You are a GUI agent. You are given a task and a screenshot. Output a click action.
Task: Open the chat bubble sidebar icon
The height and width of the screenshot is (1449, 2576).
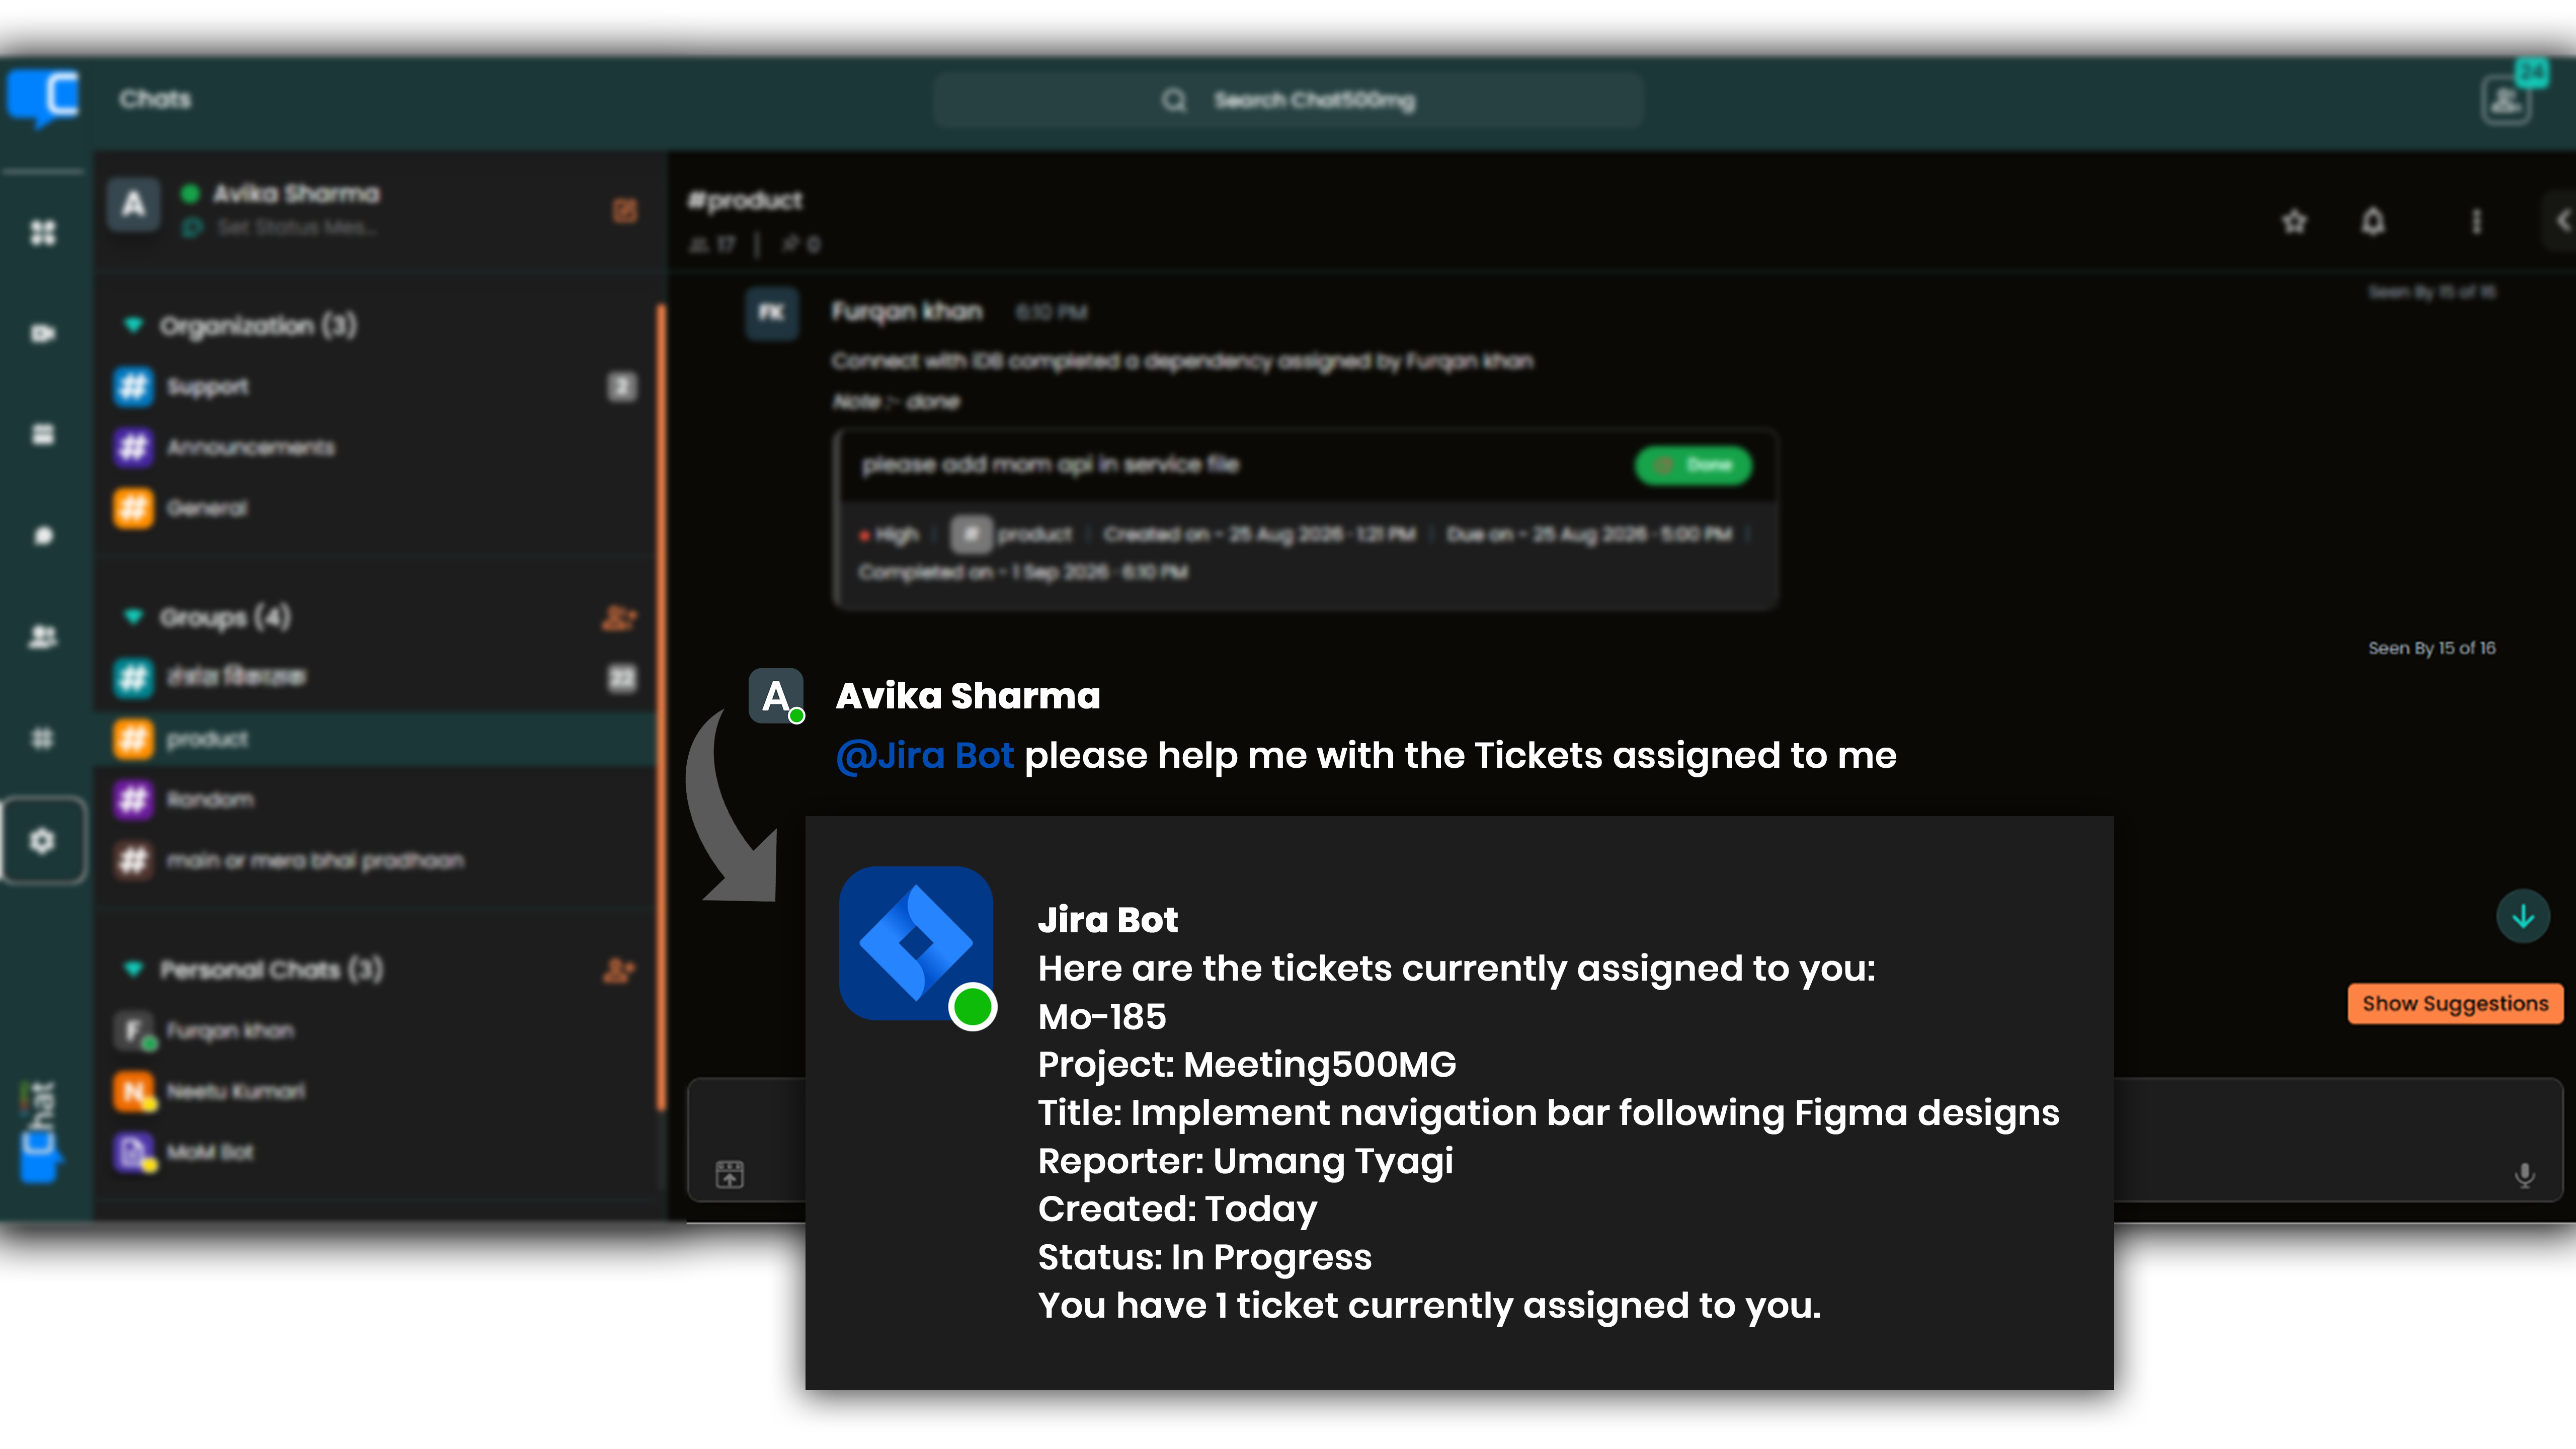[x=43, y=536]
